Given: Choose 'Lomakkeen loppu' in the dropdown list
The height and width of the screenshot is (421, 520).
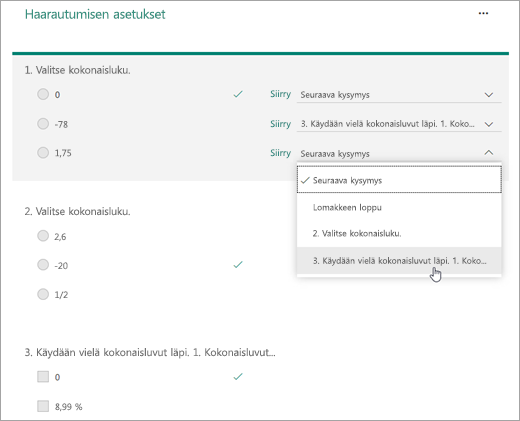Looking at the screenshot, I should (399, 207).
